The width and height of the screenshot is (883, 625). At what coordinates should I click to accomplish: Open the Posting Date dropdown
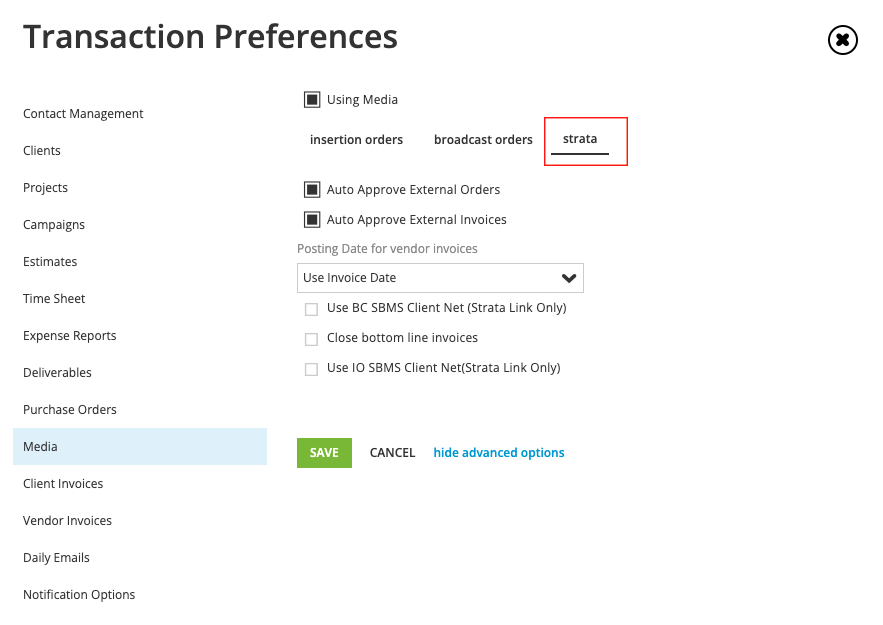click(440, 278)
